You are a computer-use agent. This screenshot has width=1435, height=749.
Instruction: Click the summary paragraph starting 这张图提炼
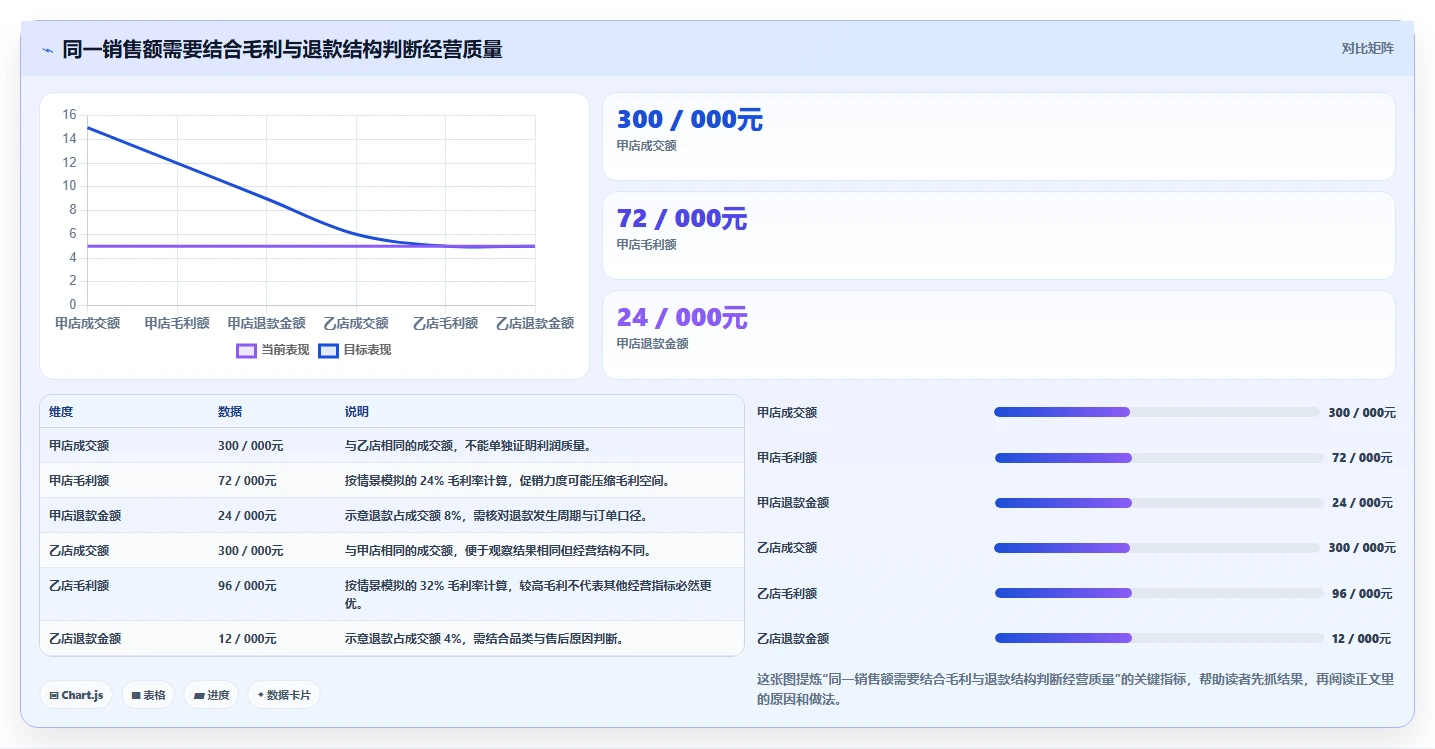point(1075,690)
